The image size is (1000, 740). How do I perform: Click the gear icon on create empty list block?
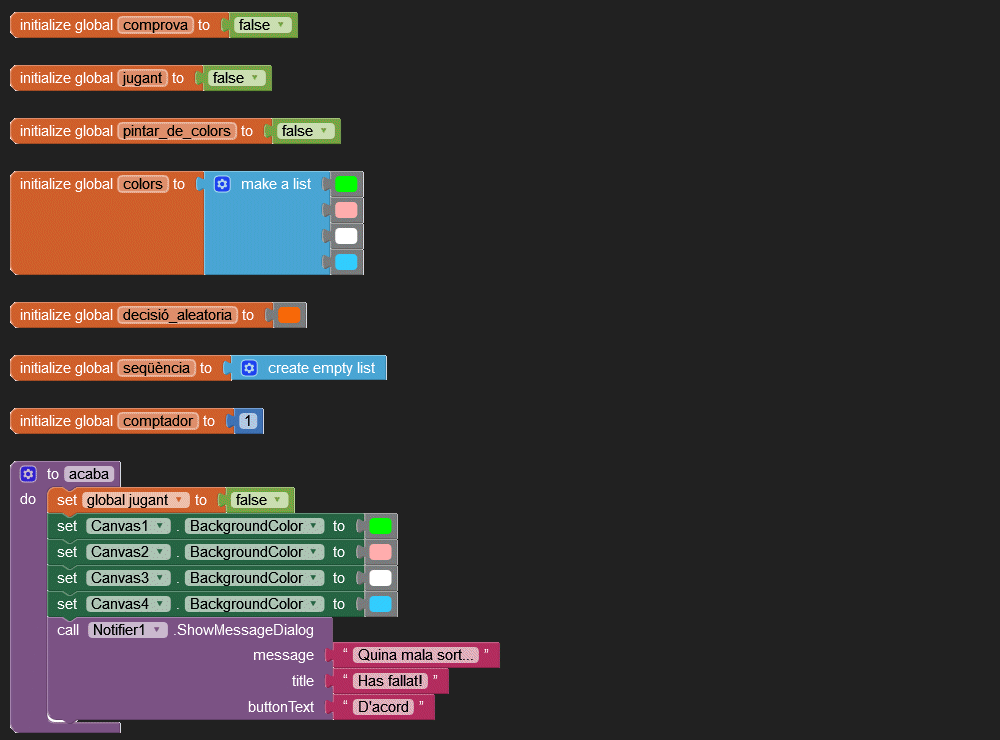[249, 368]
